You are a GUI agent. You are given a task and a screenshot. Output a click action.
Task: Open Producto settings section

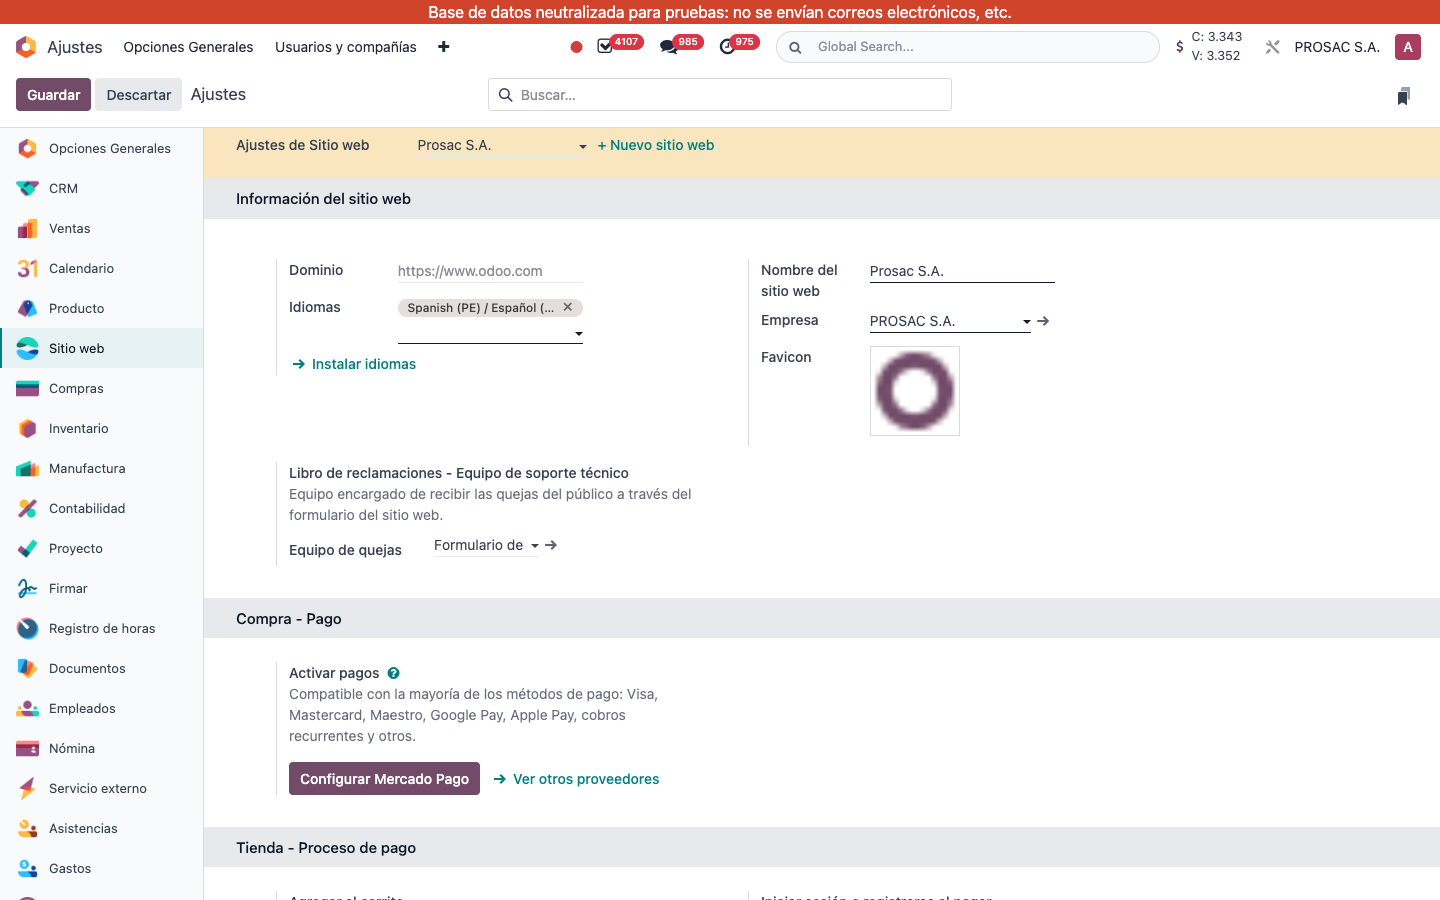102,308
